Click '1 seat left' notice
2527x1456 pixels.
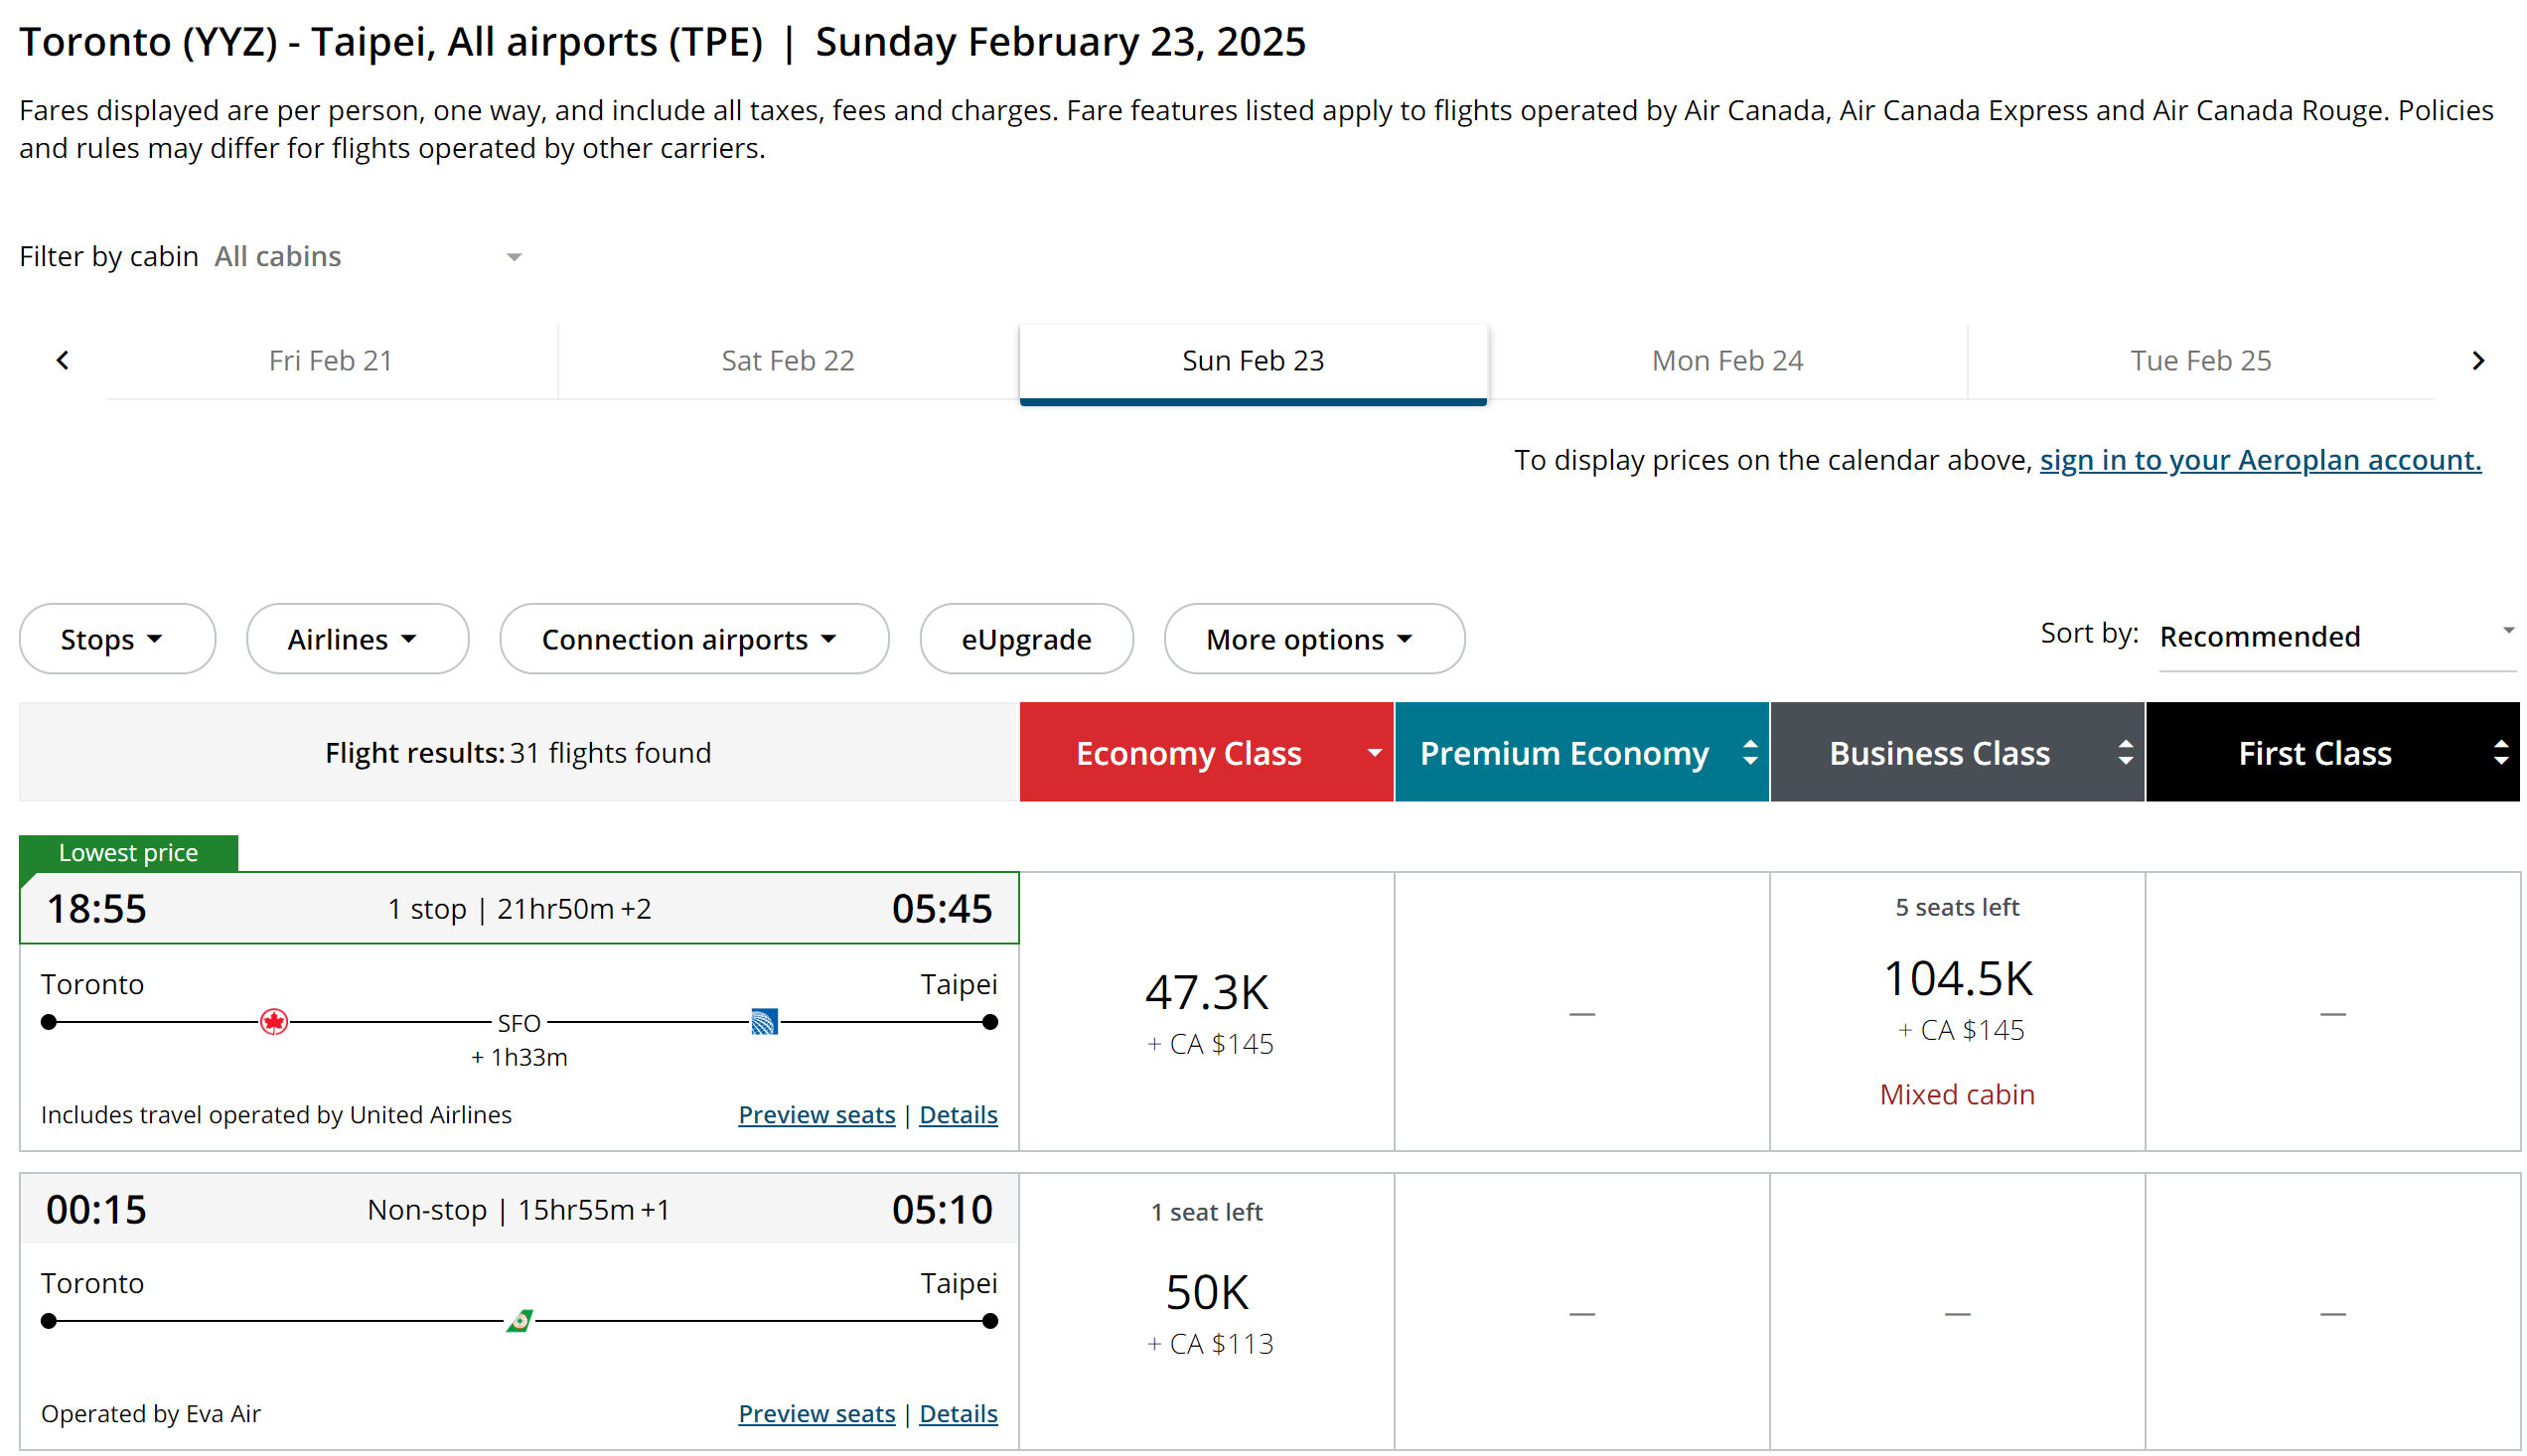point(1206,1212)
